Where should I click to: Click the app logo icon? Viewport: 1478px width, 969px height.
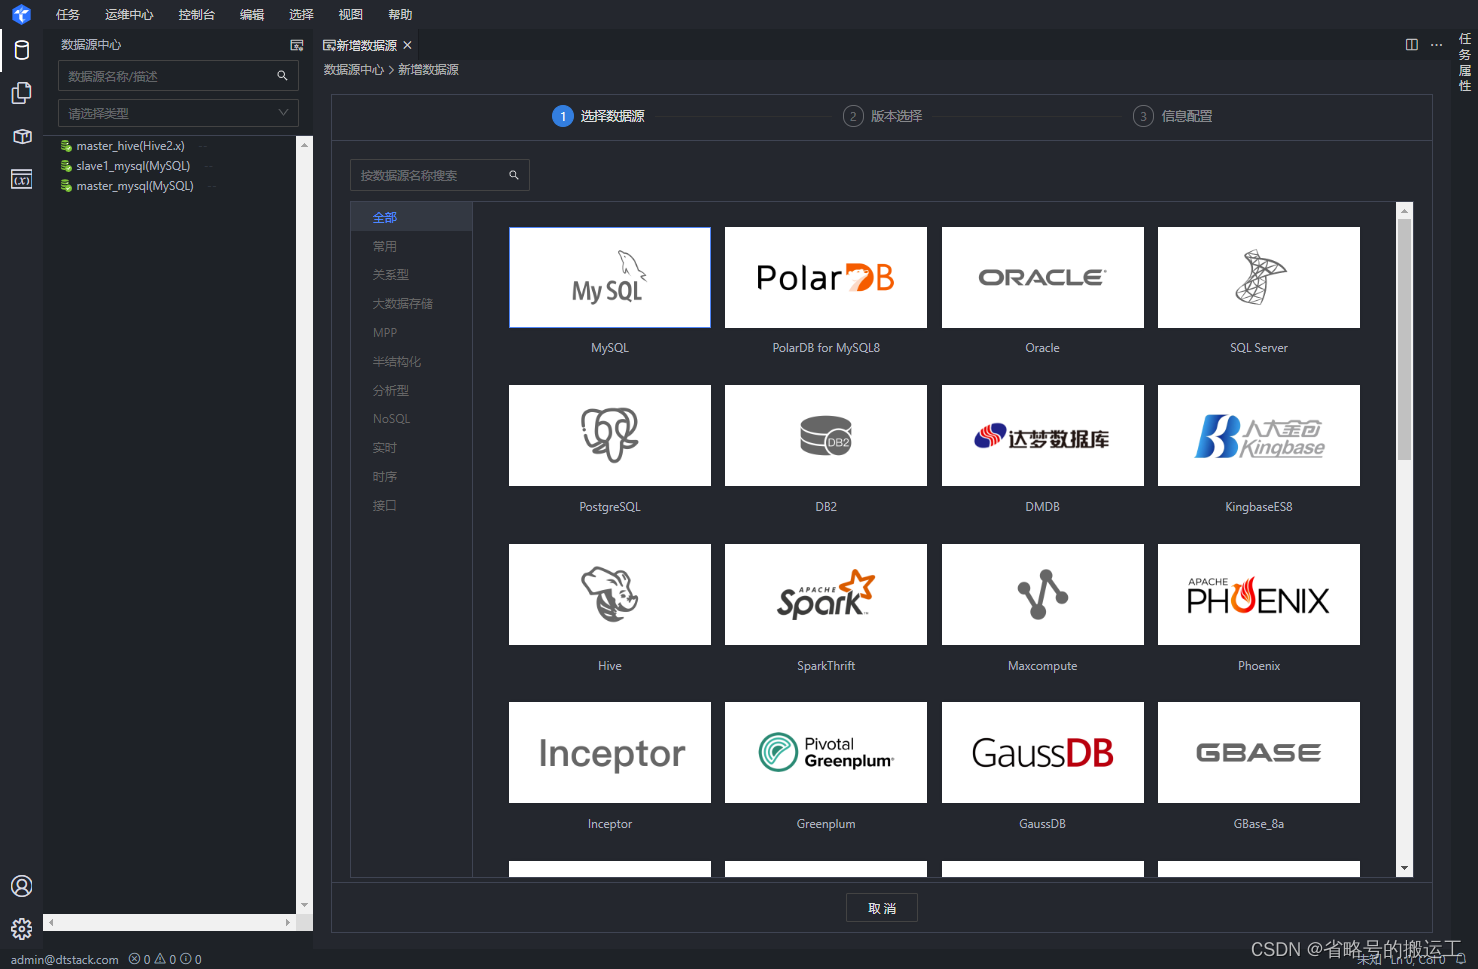21,15
